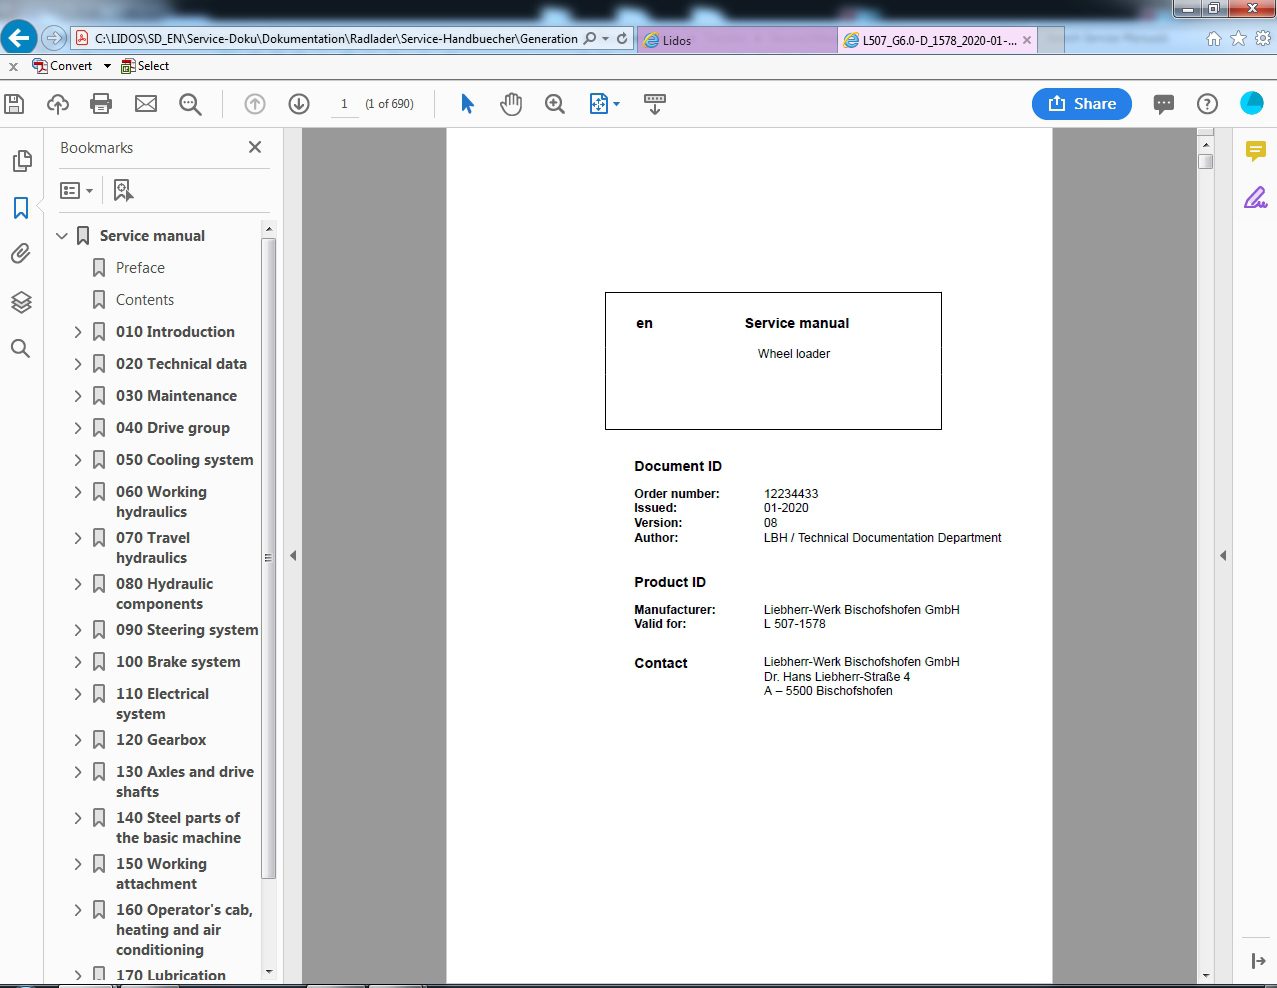
Task: Open the Fill & Sign pen icon
Action: pyautogui.click(x=1256, y=197)
